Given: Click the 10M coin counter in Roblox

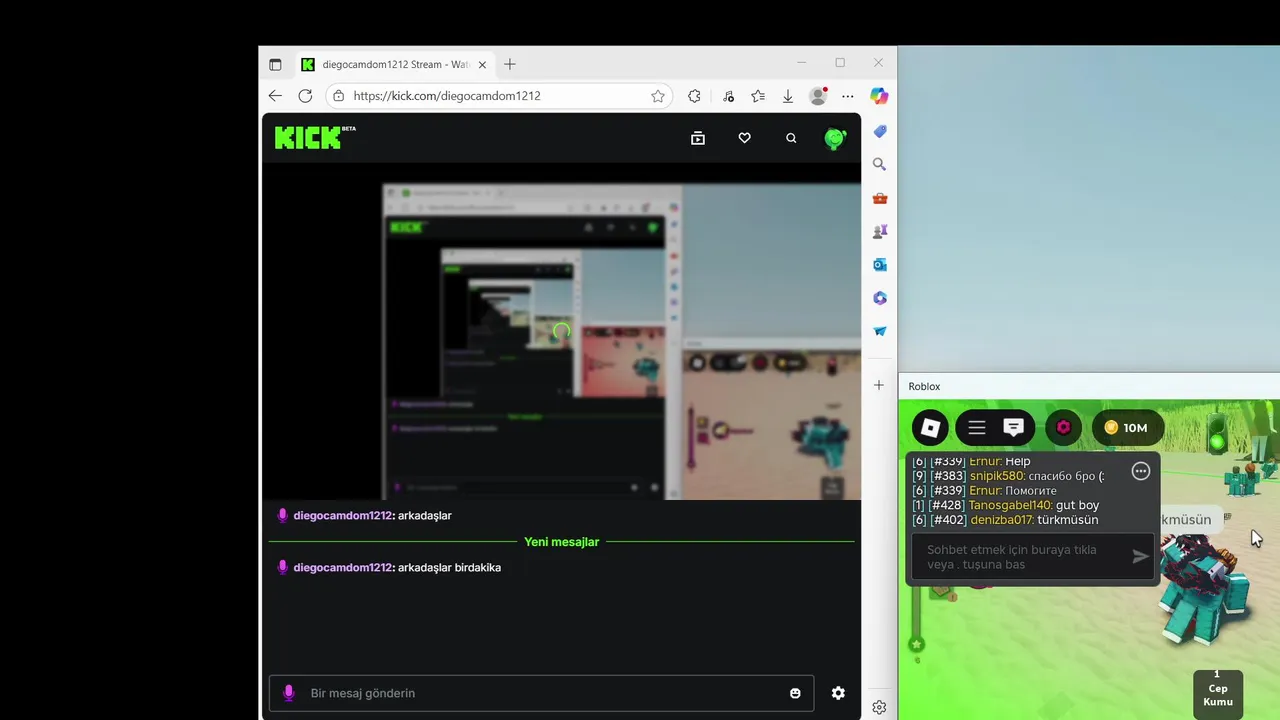Looking at the screenshot, I should click(1127, 428).
